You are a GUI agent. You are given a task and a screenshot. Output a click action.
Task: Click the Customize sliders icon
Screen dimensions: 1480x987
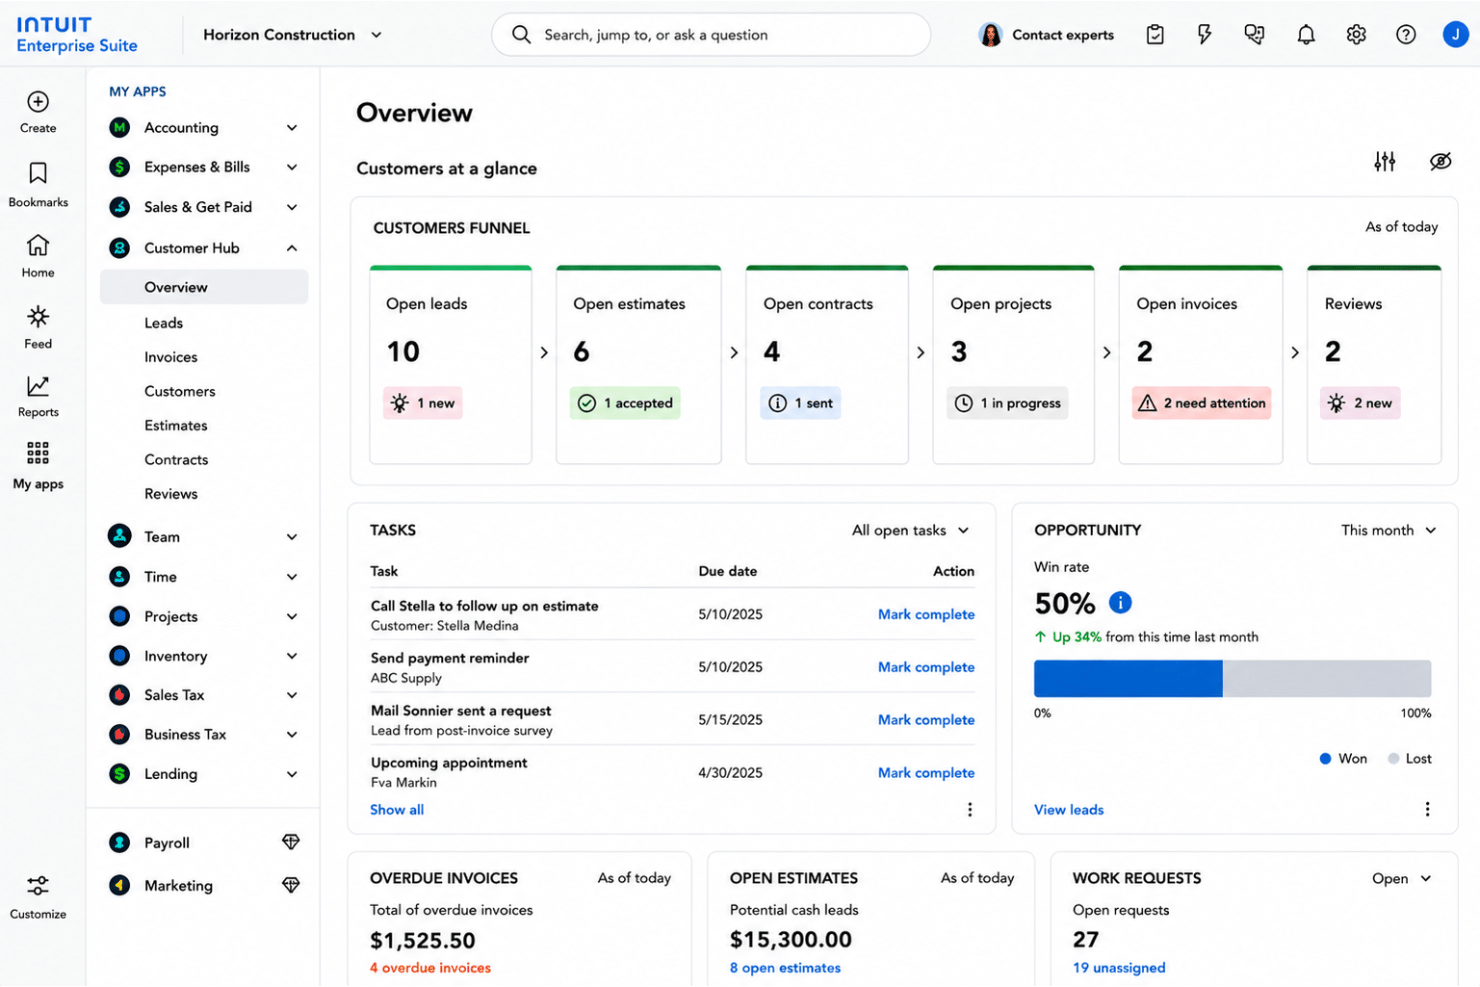[x=38, y=885]
